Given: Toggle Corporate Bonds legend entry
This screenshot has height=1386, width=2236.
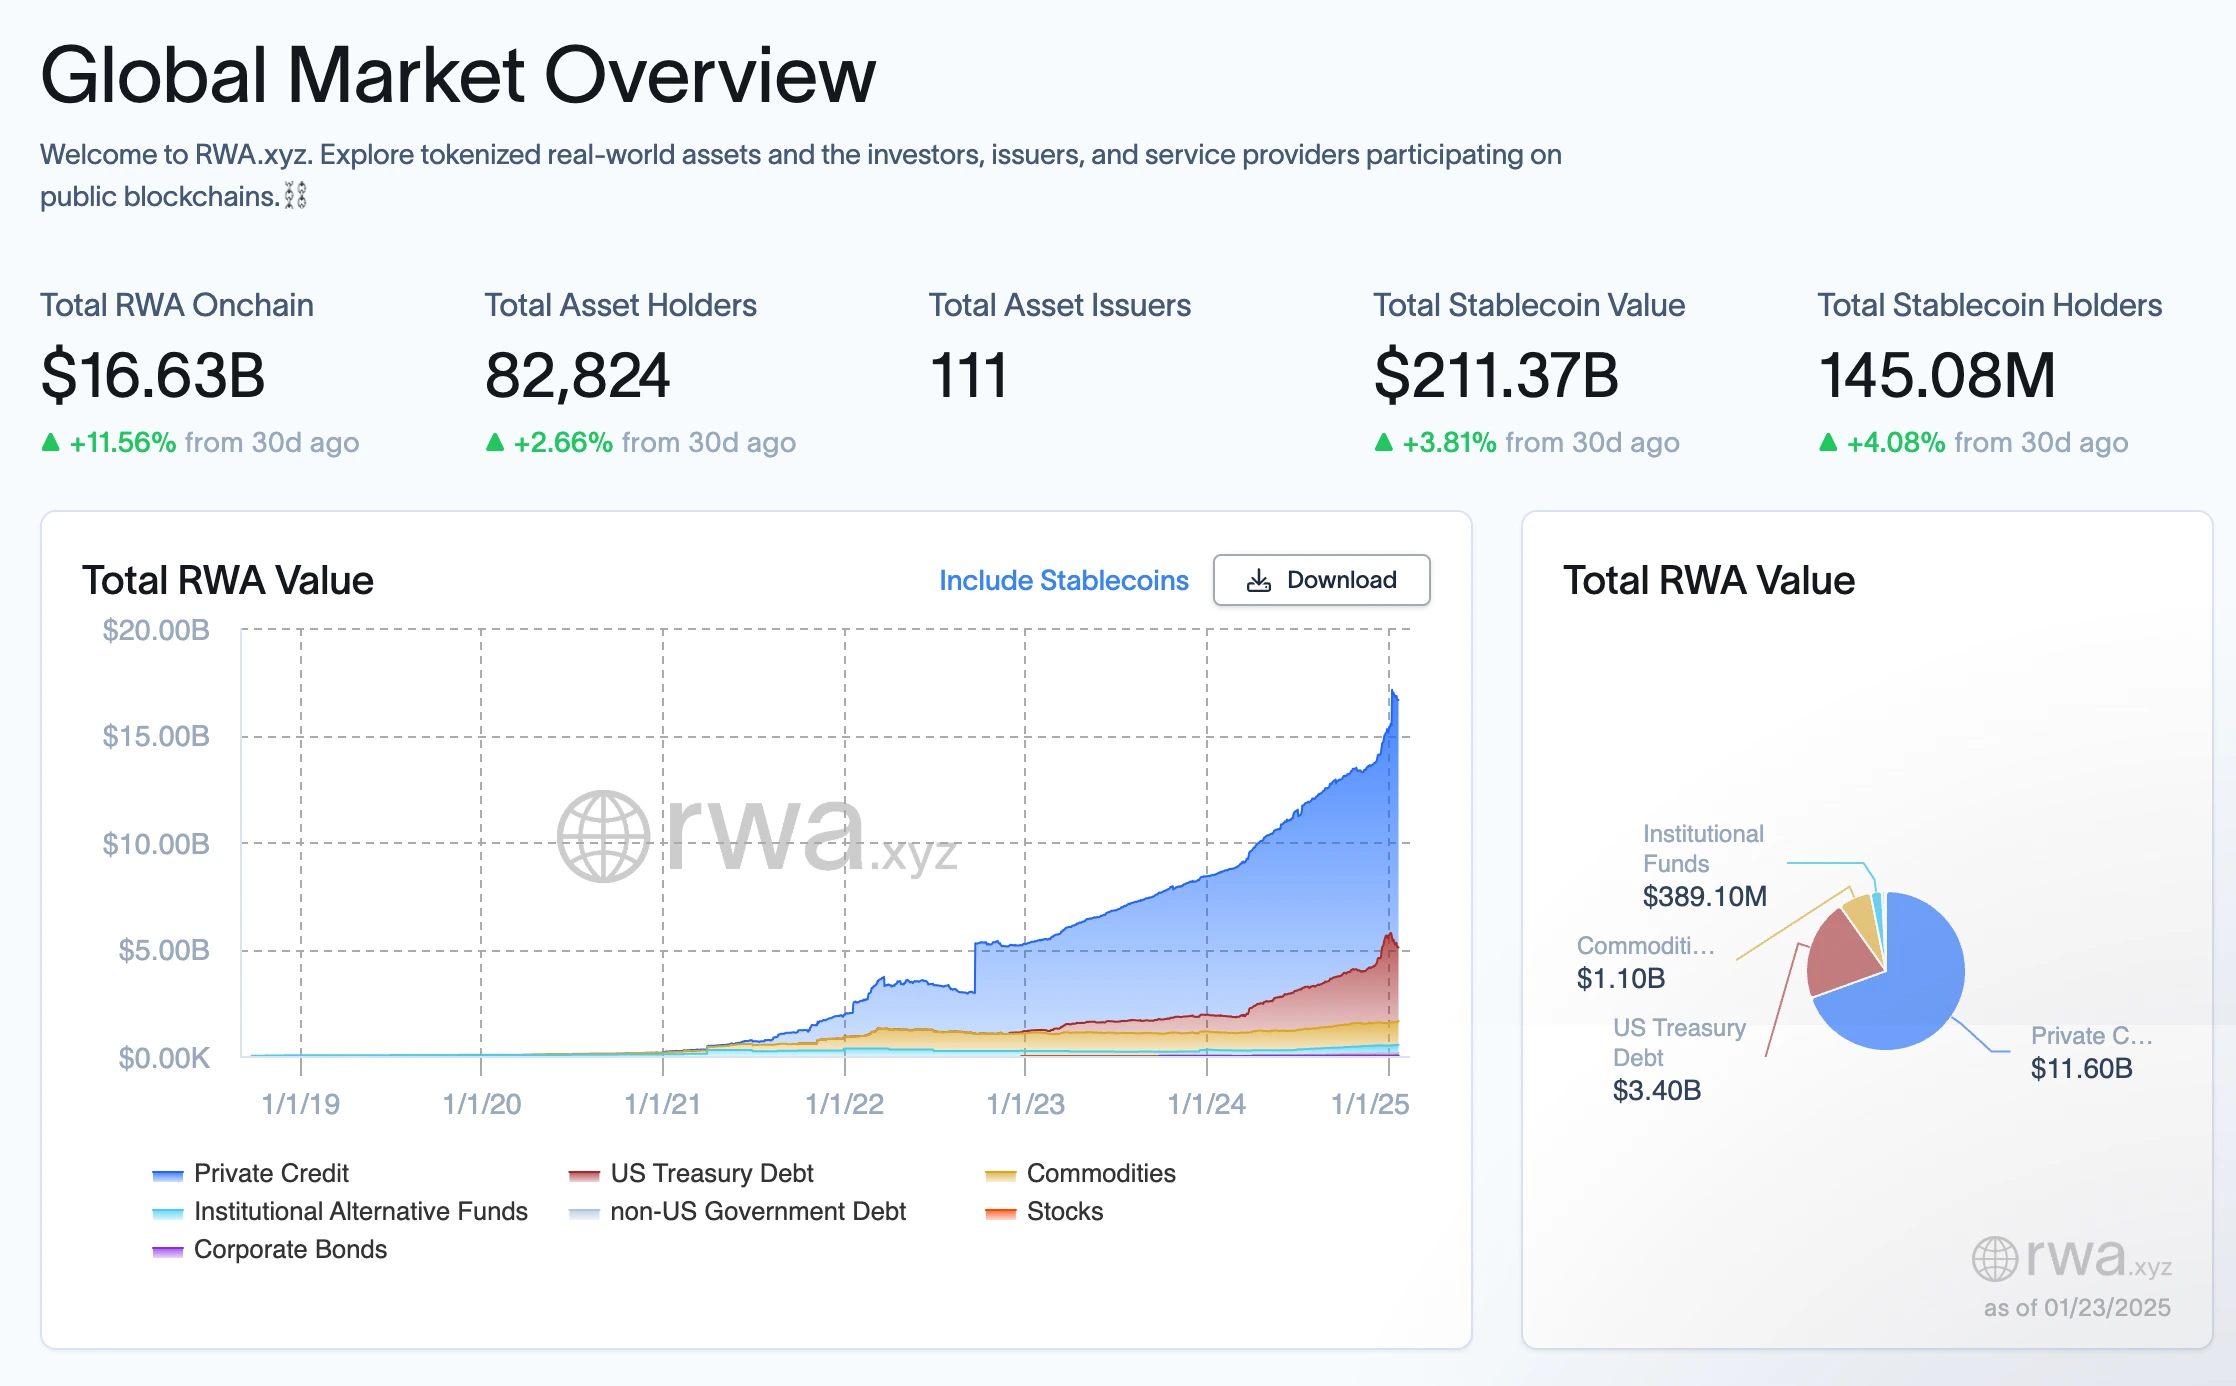Looking at the screenshot, I should [x=290, y=1249].
